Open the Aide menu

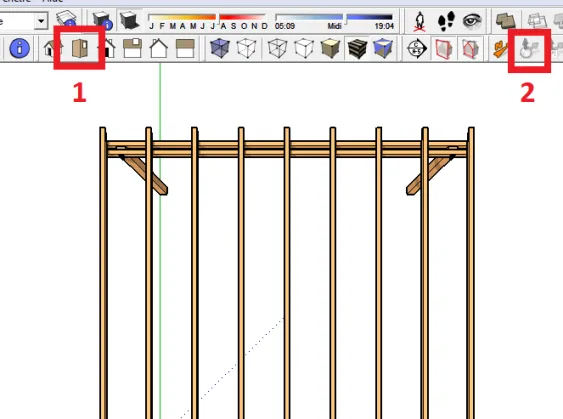point(52,1)
